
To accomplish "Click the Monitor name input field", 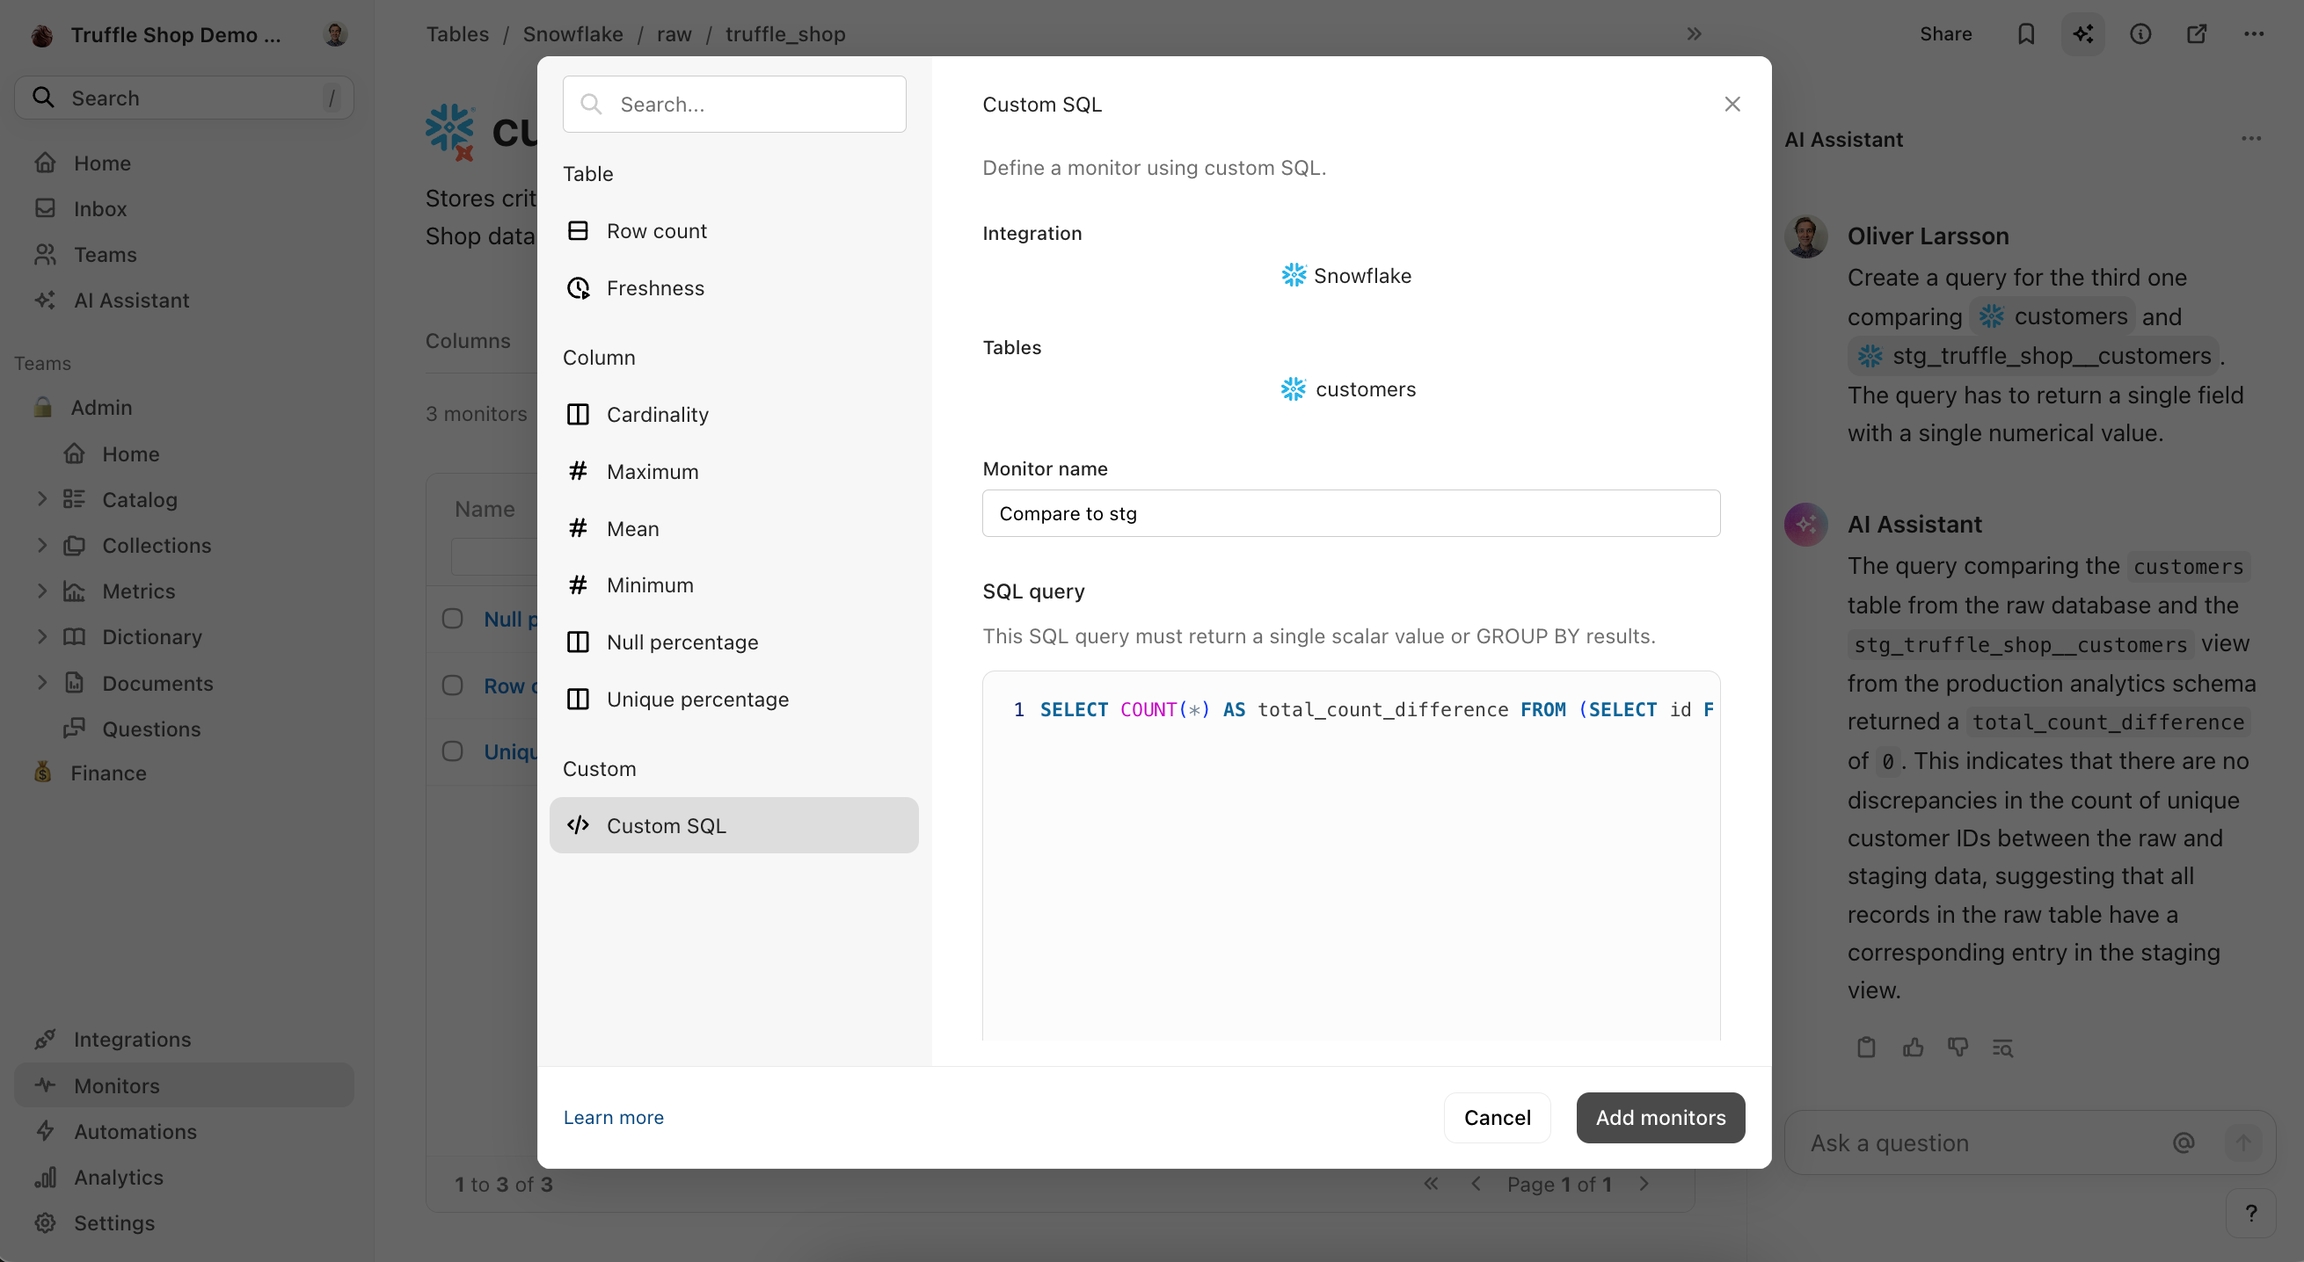I will pos(1350,513).
